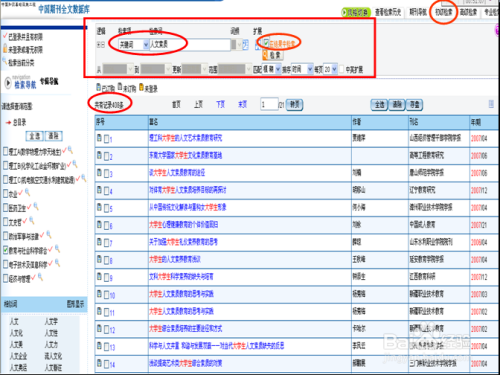Image resolution: width=500 pixels, height=375 pixels.
Task: Click the 检索 search button
Action: click(273, 55)
